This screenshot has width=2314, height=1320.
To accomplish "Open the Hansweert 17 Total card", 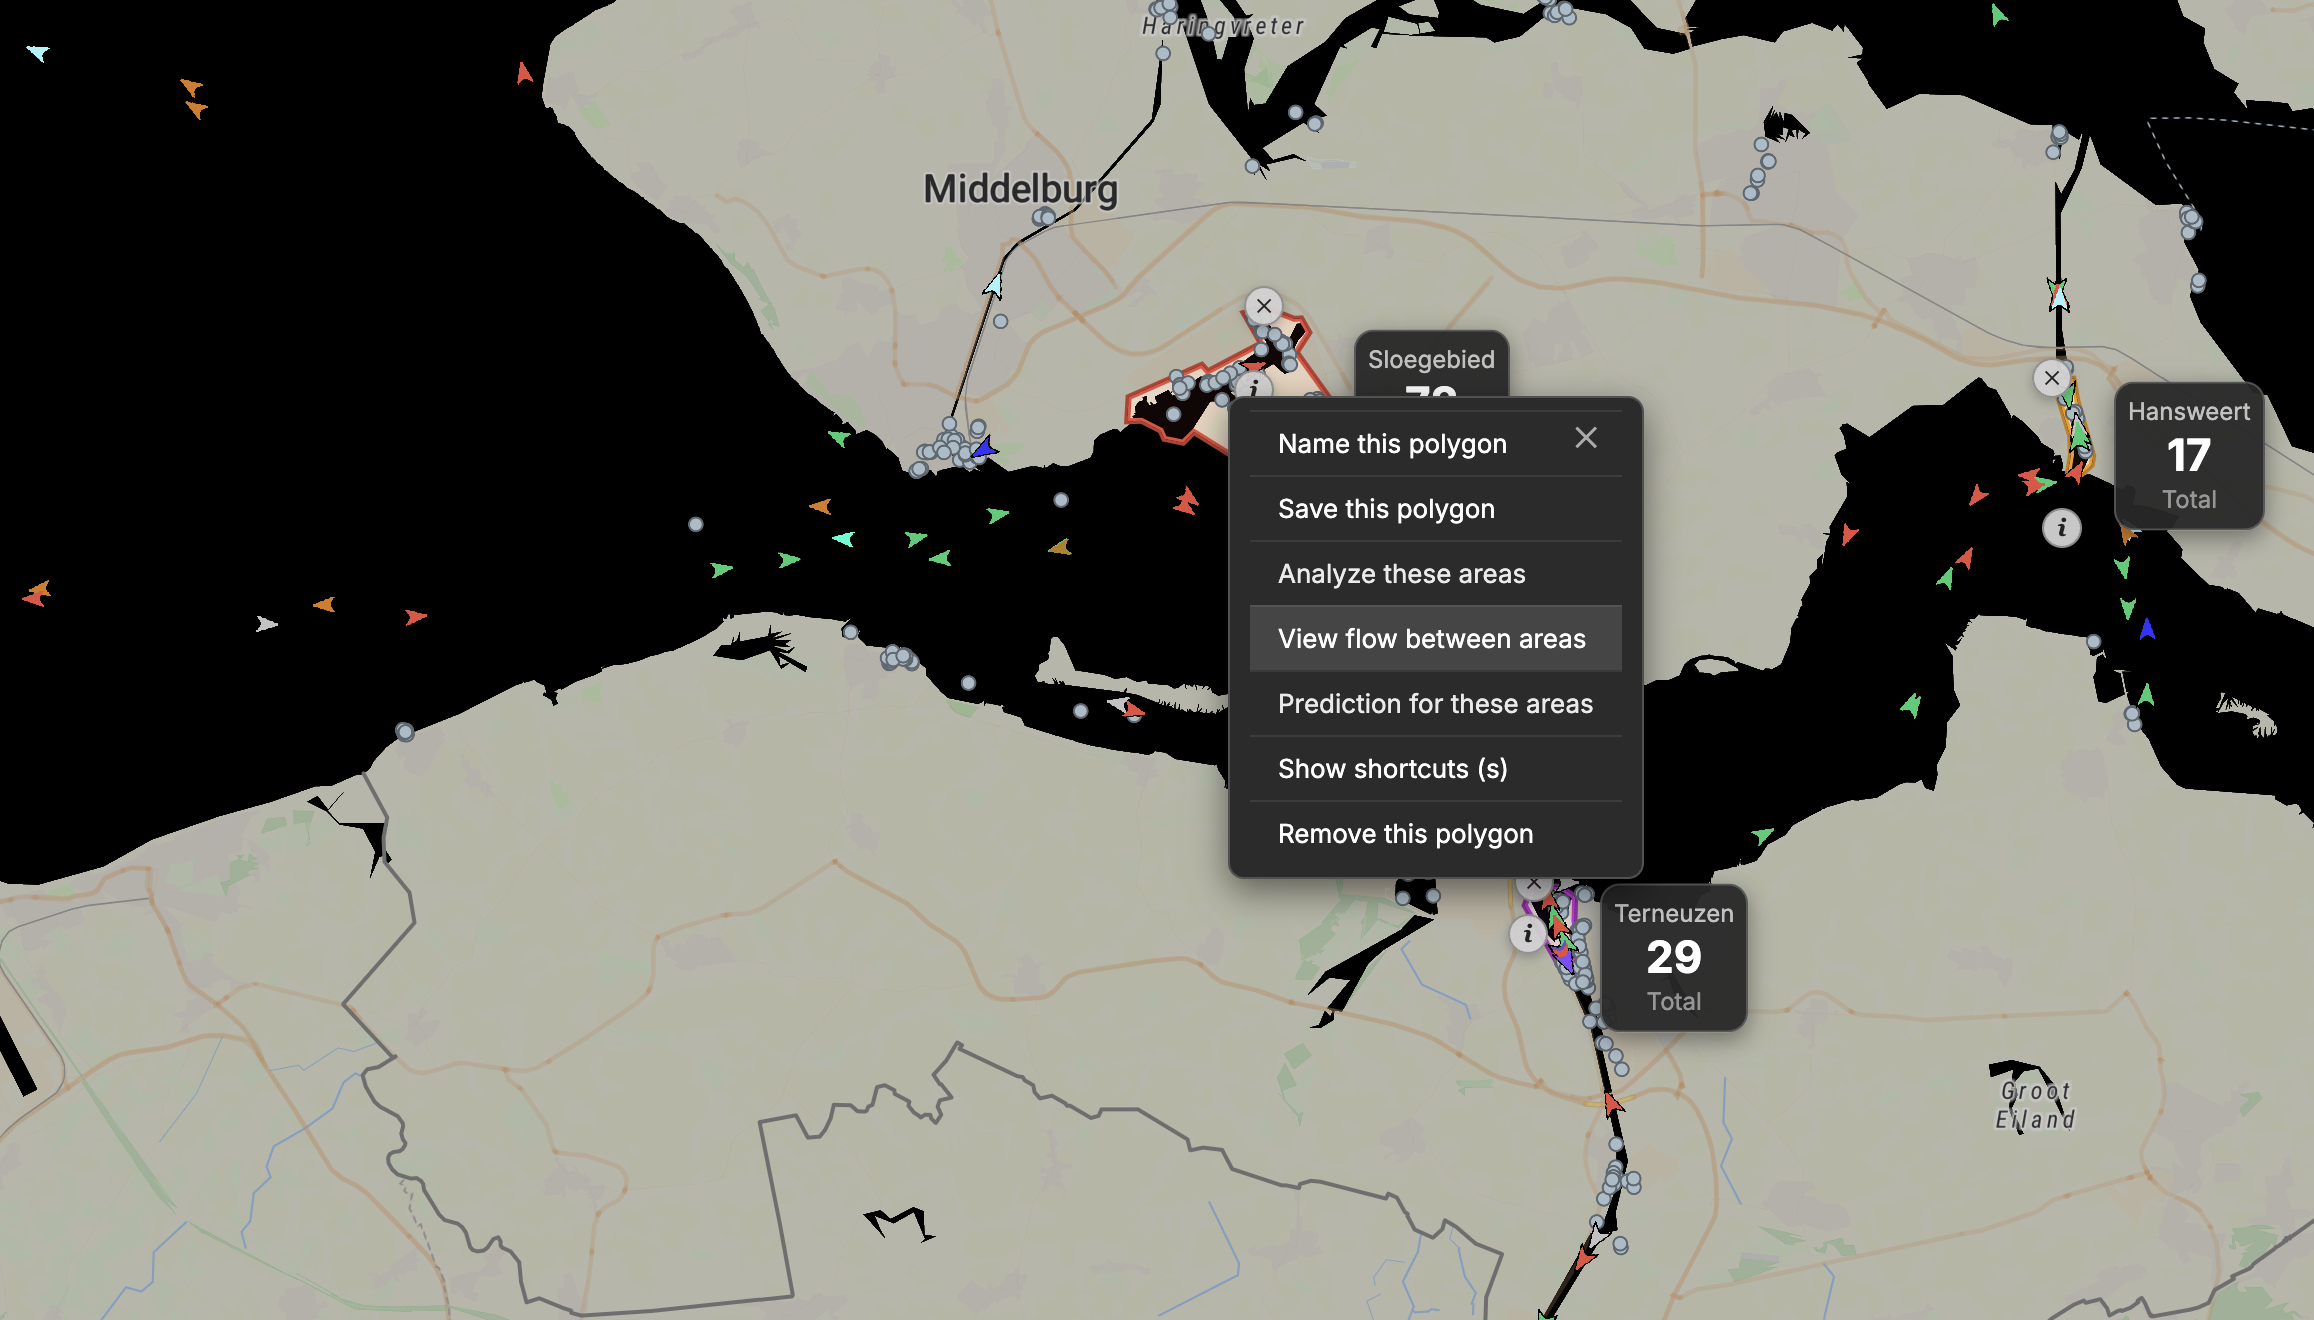I will point(2189,456).
